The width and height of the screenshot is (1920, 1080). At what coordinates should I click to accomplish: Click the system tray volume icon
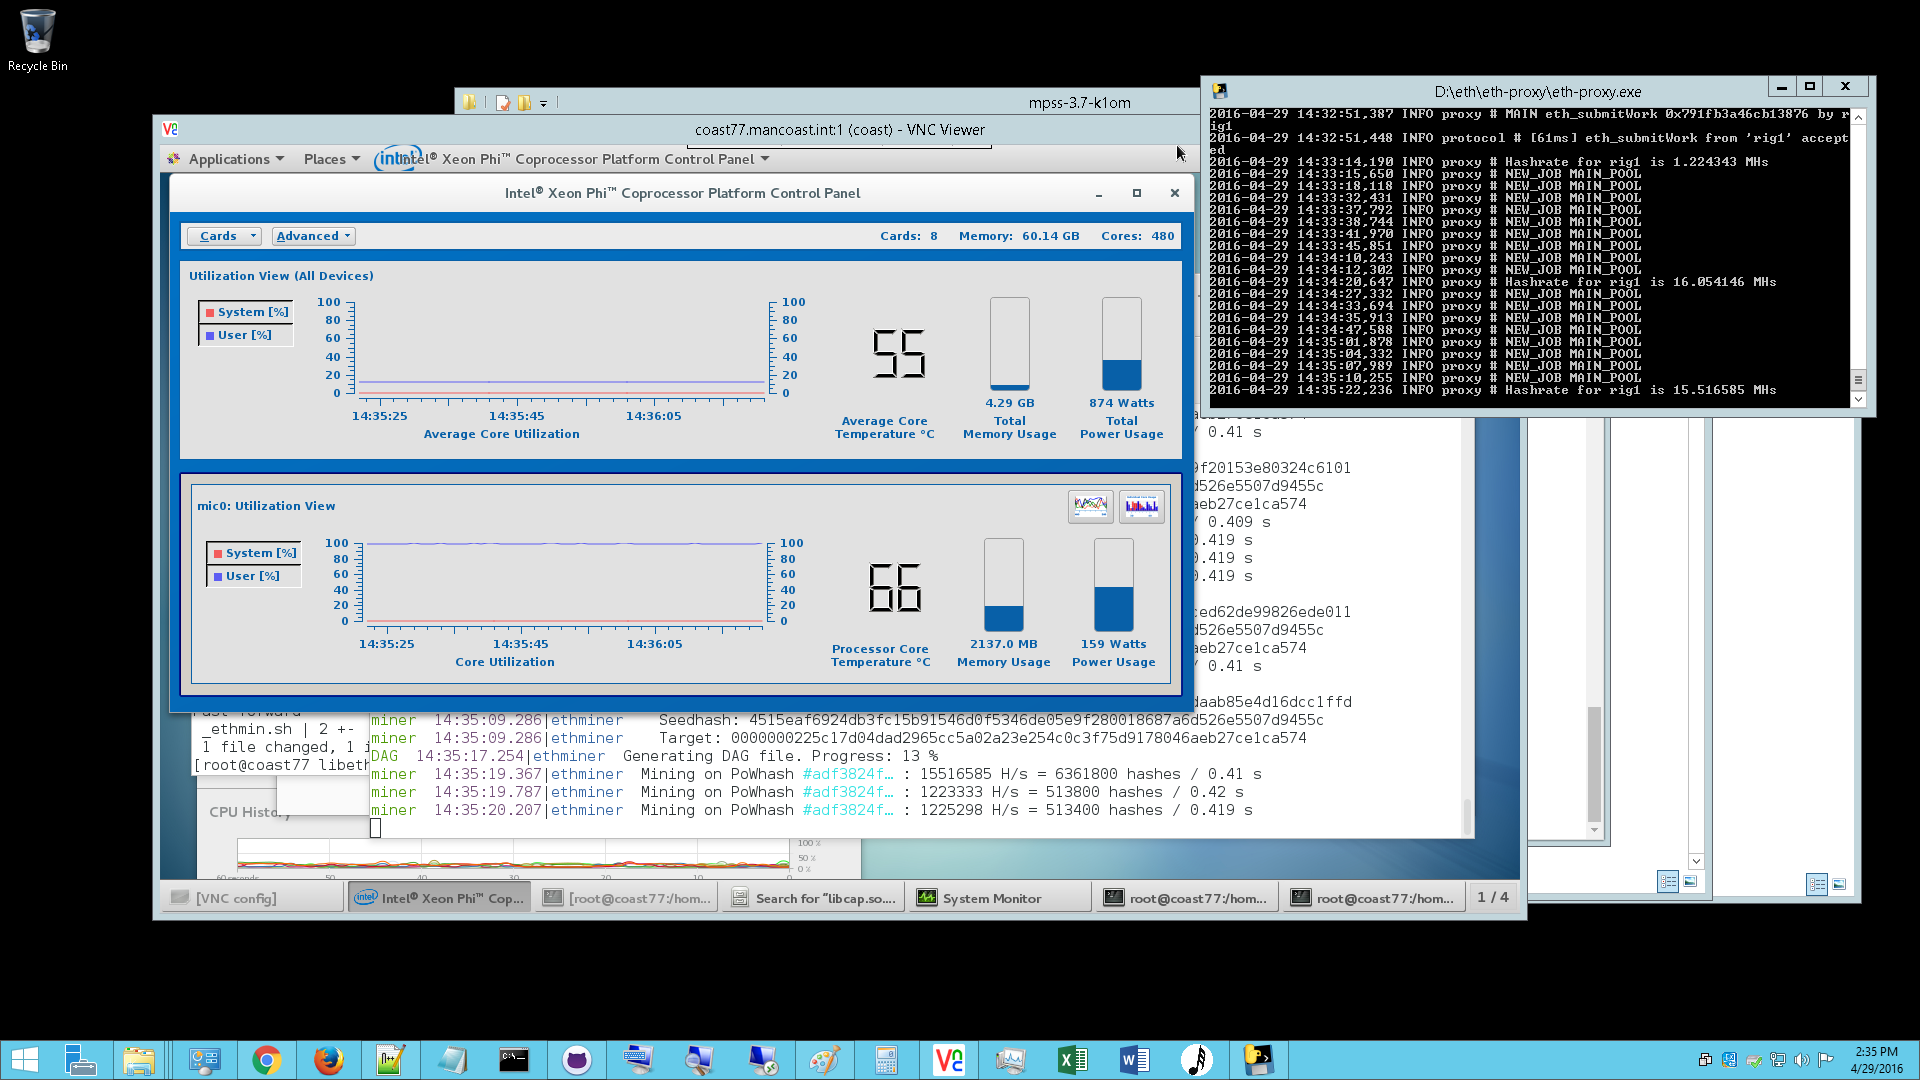1801,1060
